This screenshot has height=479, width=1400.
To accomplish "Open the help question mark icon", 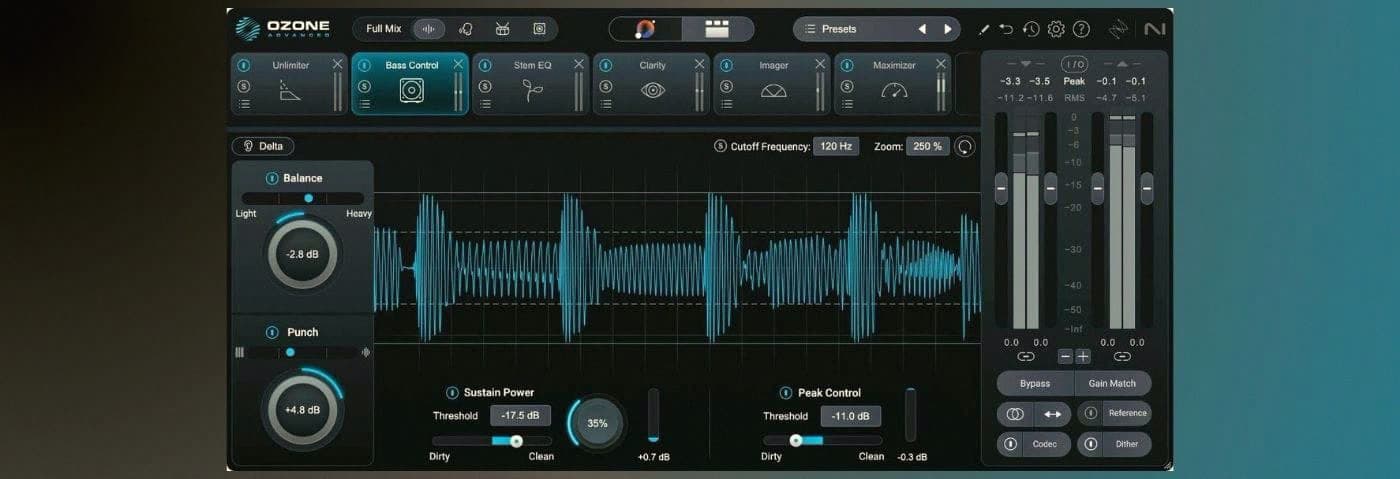I will click(1081, 29).
